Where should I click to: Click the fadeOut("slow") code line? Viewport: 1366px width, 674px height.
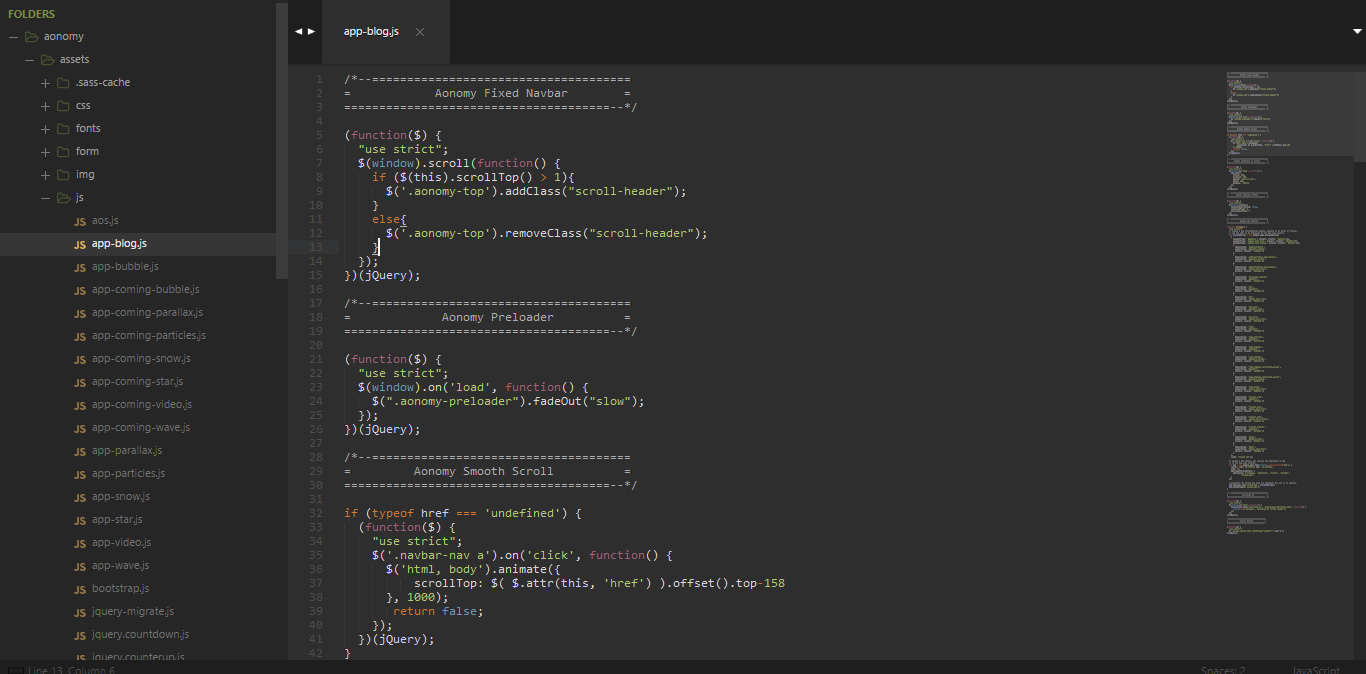(x=508, y=401)
